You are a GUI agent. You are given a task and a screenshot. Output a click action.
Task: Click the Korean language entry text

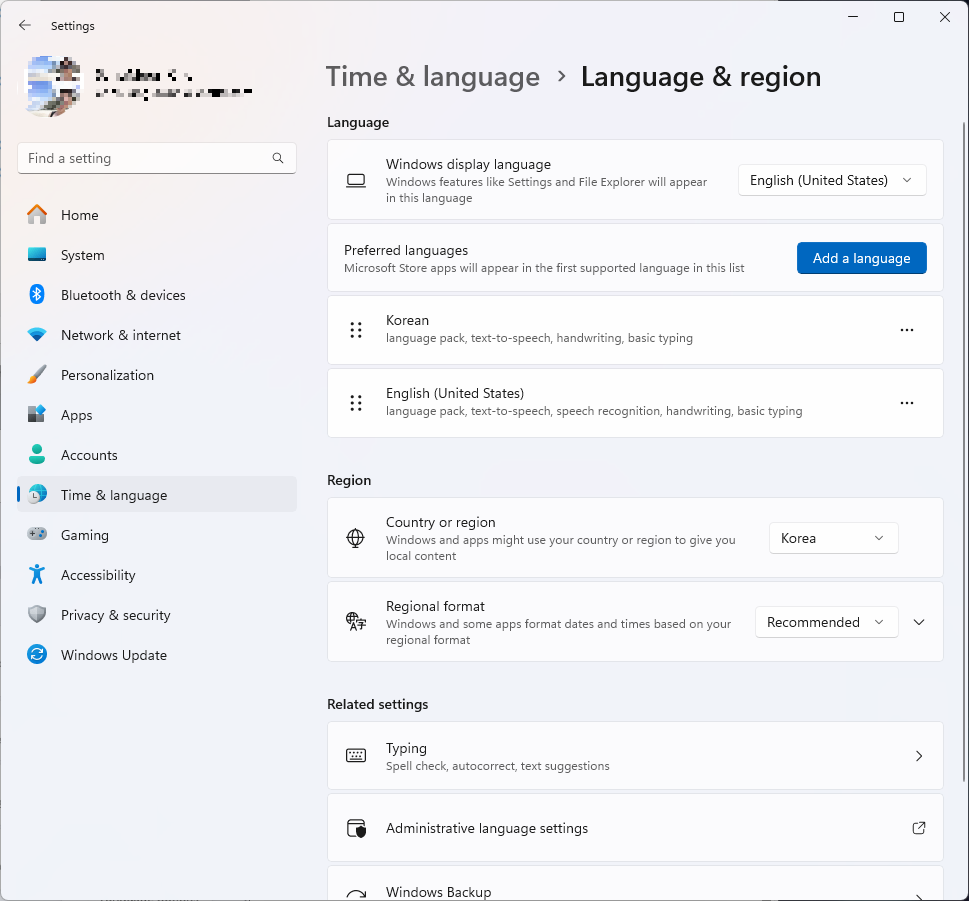click(x=407, y=320)
